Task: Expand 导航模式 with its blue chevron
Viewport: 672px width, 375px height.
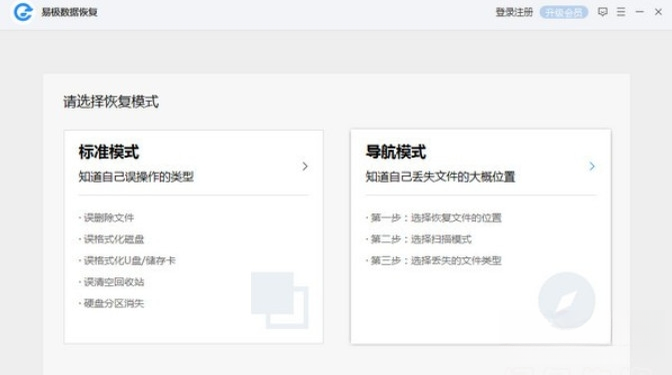Action: point(592,166)
